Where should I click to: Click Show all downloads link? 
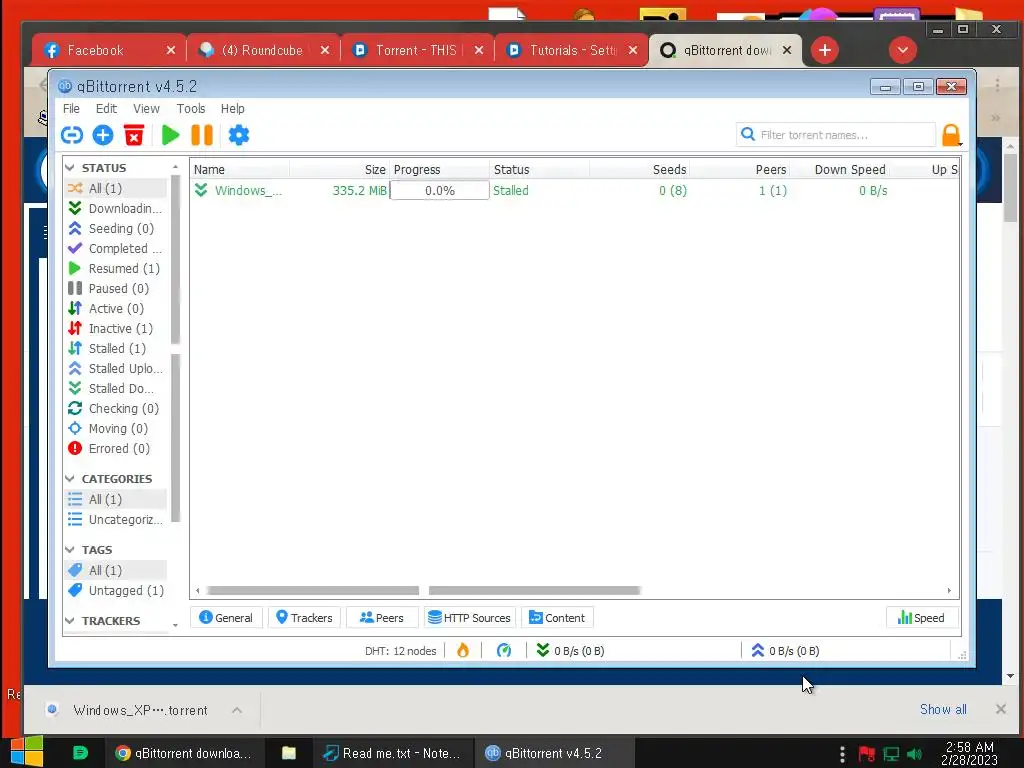point(943,709)
